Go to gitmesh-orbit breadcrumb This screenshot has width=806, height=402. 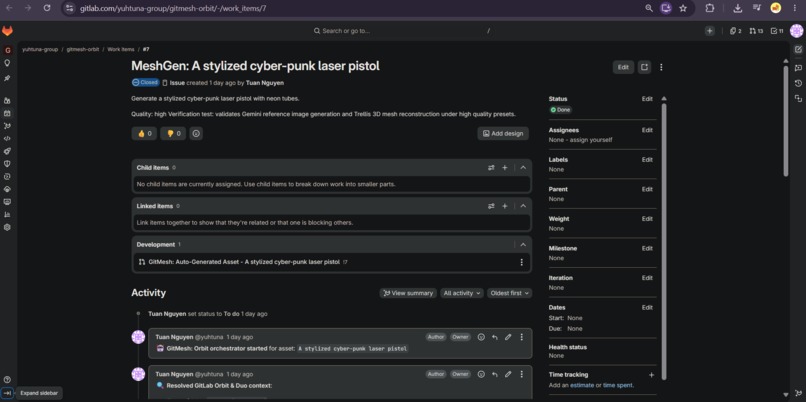coord(83,49)
